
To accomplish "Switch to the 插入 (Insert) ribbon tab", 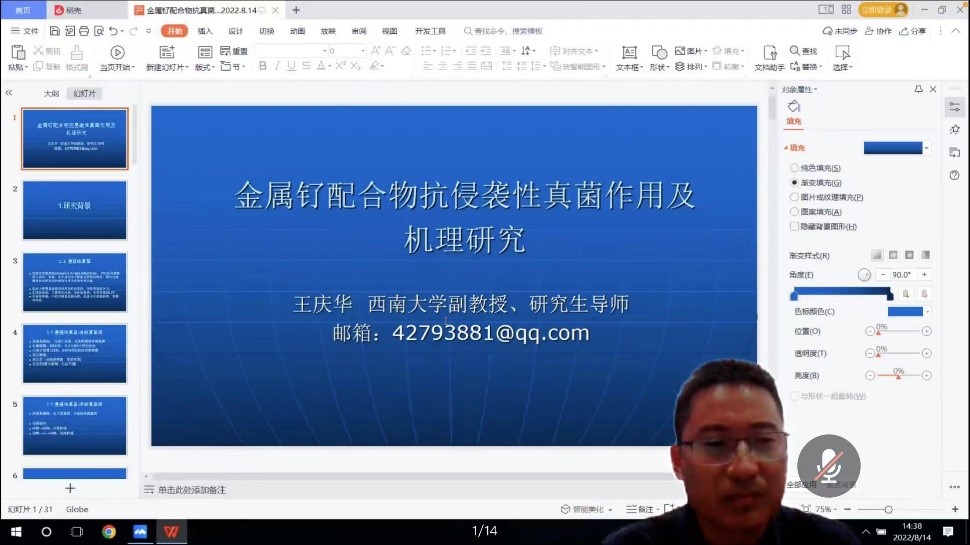I will [205, 31].
